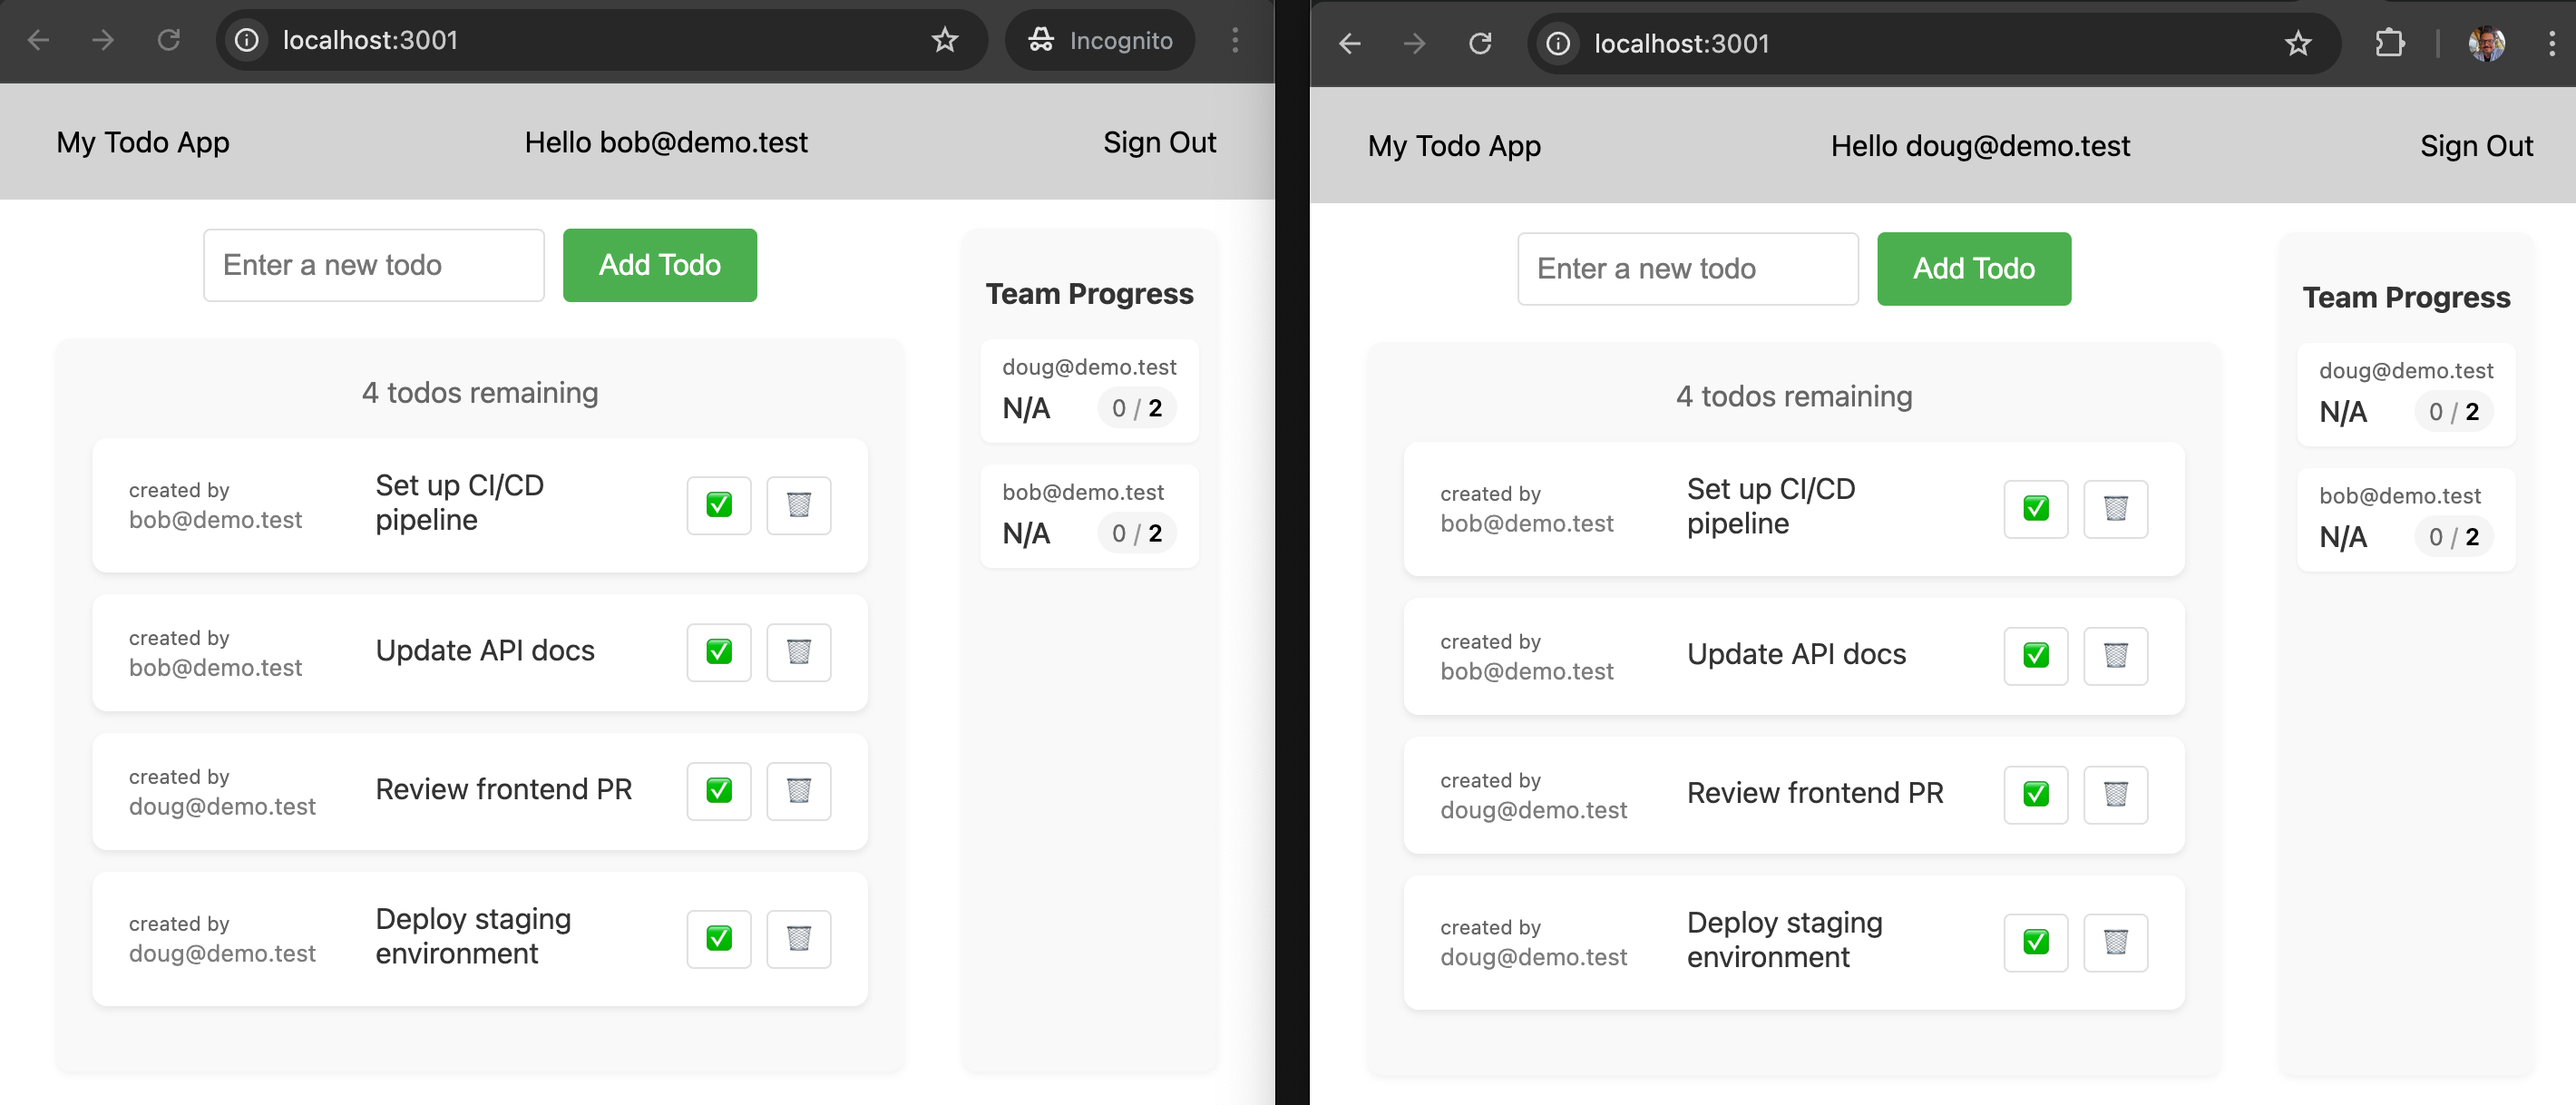Open the three-dot browser menu in bob's window
Screen dimensions: 2576x1105
click(x=1236, y=40)
